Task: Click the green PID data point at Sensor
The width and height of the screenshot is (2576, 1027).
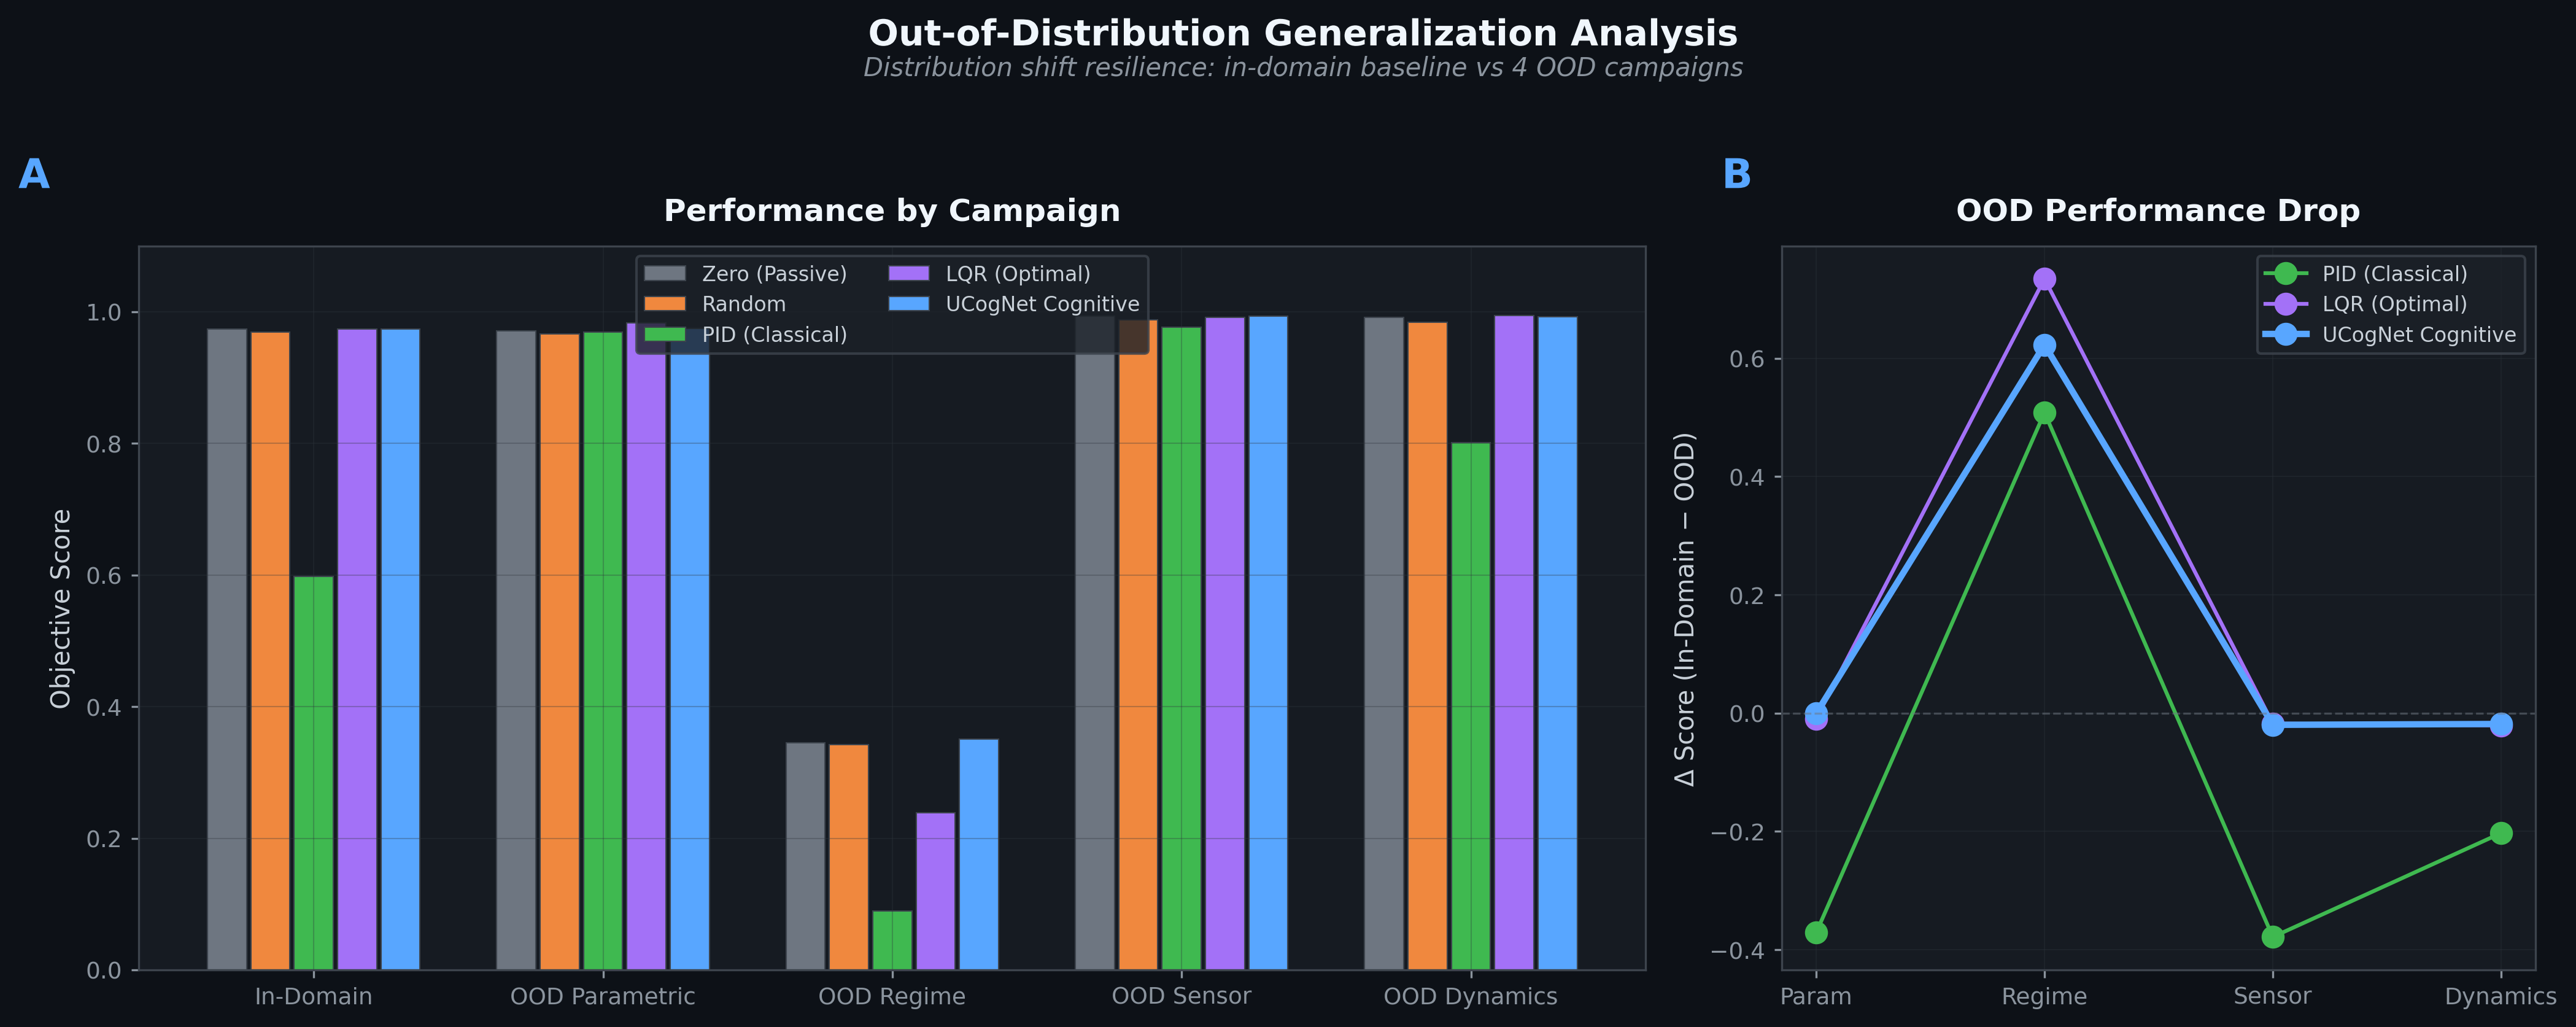Action: (2272, 937)
